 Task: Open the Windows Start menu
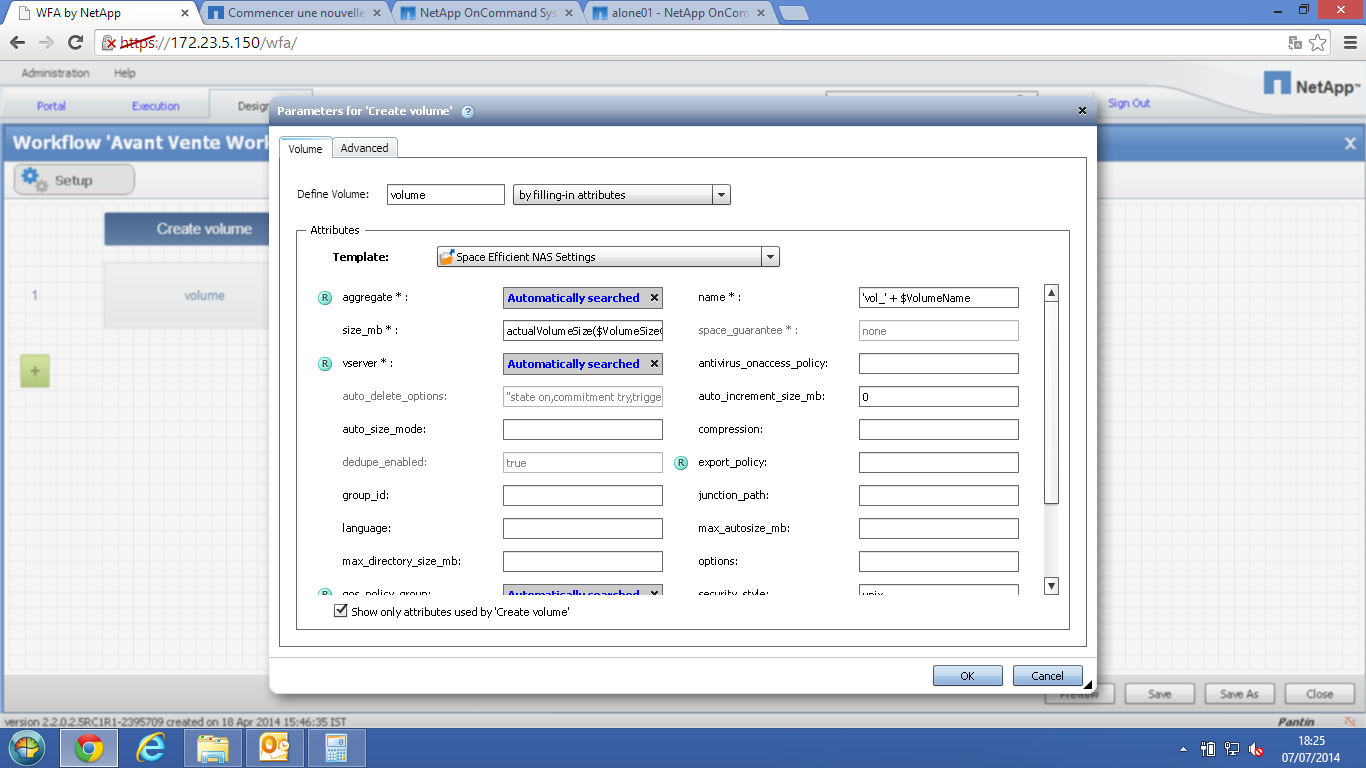(26, 748)
